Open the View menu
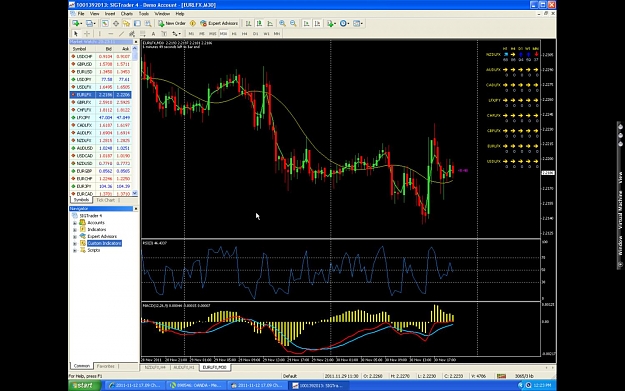The width and height of the screenshot is (625, 391). click(94, 14)
